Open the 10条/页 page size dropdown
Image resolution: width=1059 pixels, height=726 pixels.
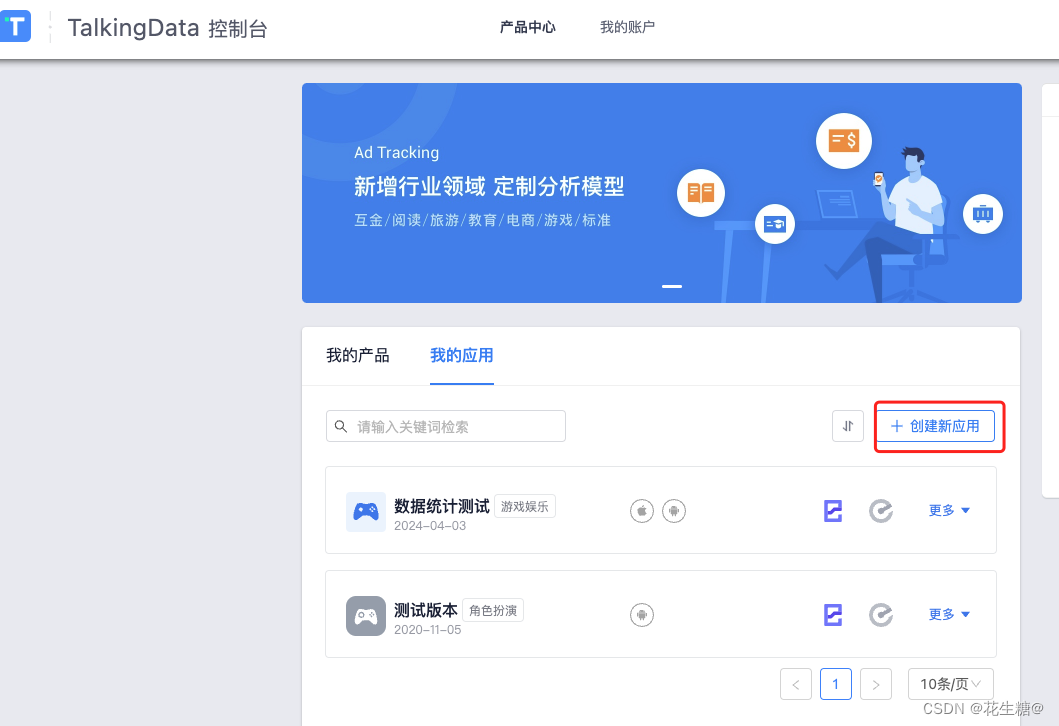click(x=949, y=683)
